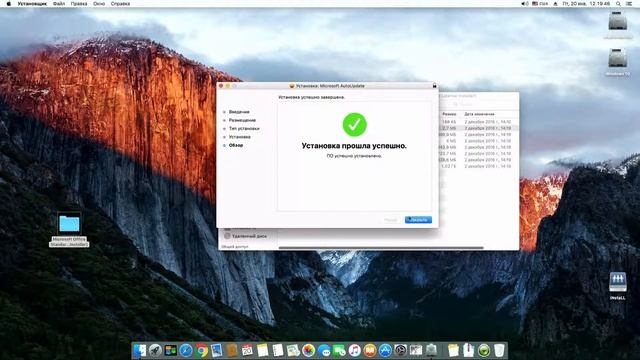This screenshot has height=360, width=640.
Task: Open the Apple menu
Action: pyautogui.click(x=9, y=4)
